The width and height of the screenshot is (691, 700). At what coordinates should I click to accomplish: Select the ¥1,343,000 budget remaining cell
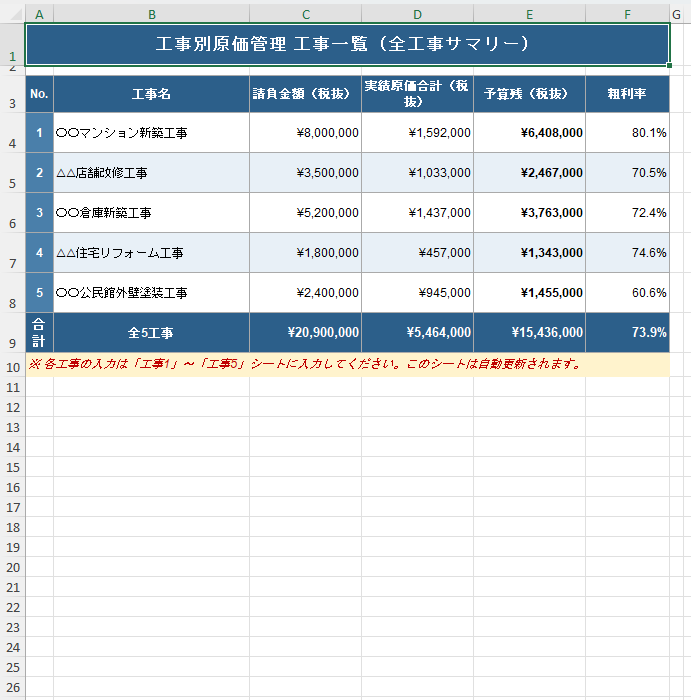click(529, 253)
